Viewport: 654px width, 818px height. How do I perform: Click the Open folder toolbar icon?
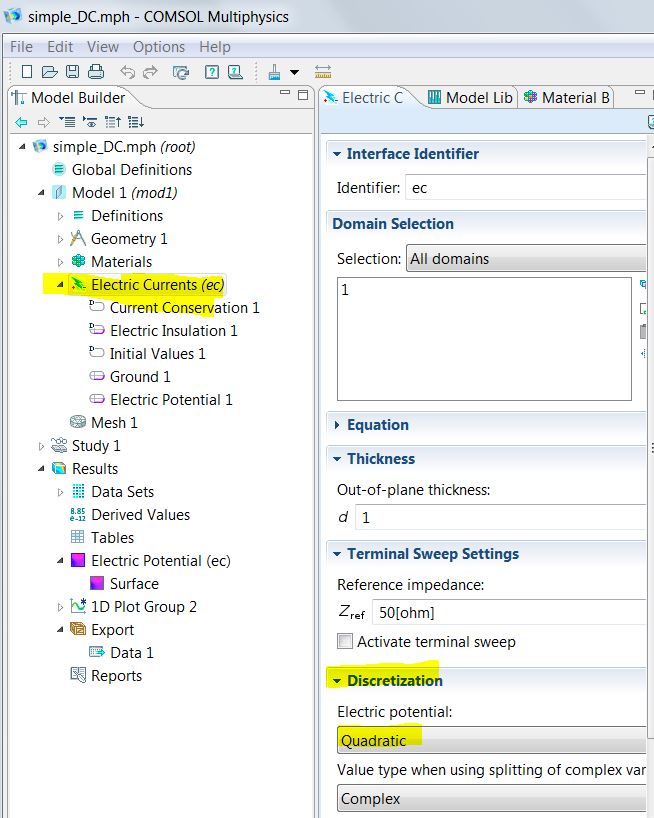click(x=50, y=72)
